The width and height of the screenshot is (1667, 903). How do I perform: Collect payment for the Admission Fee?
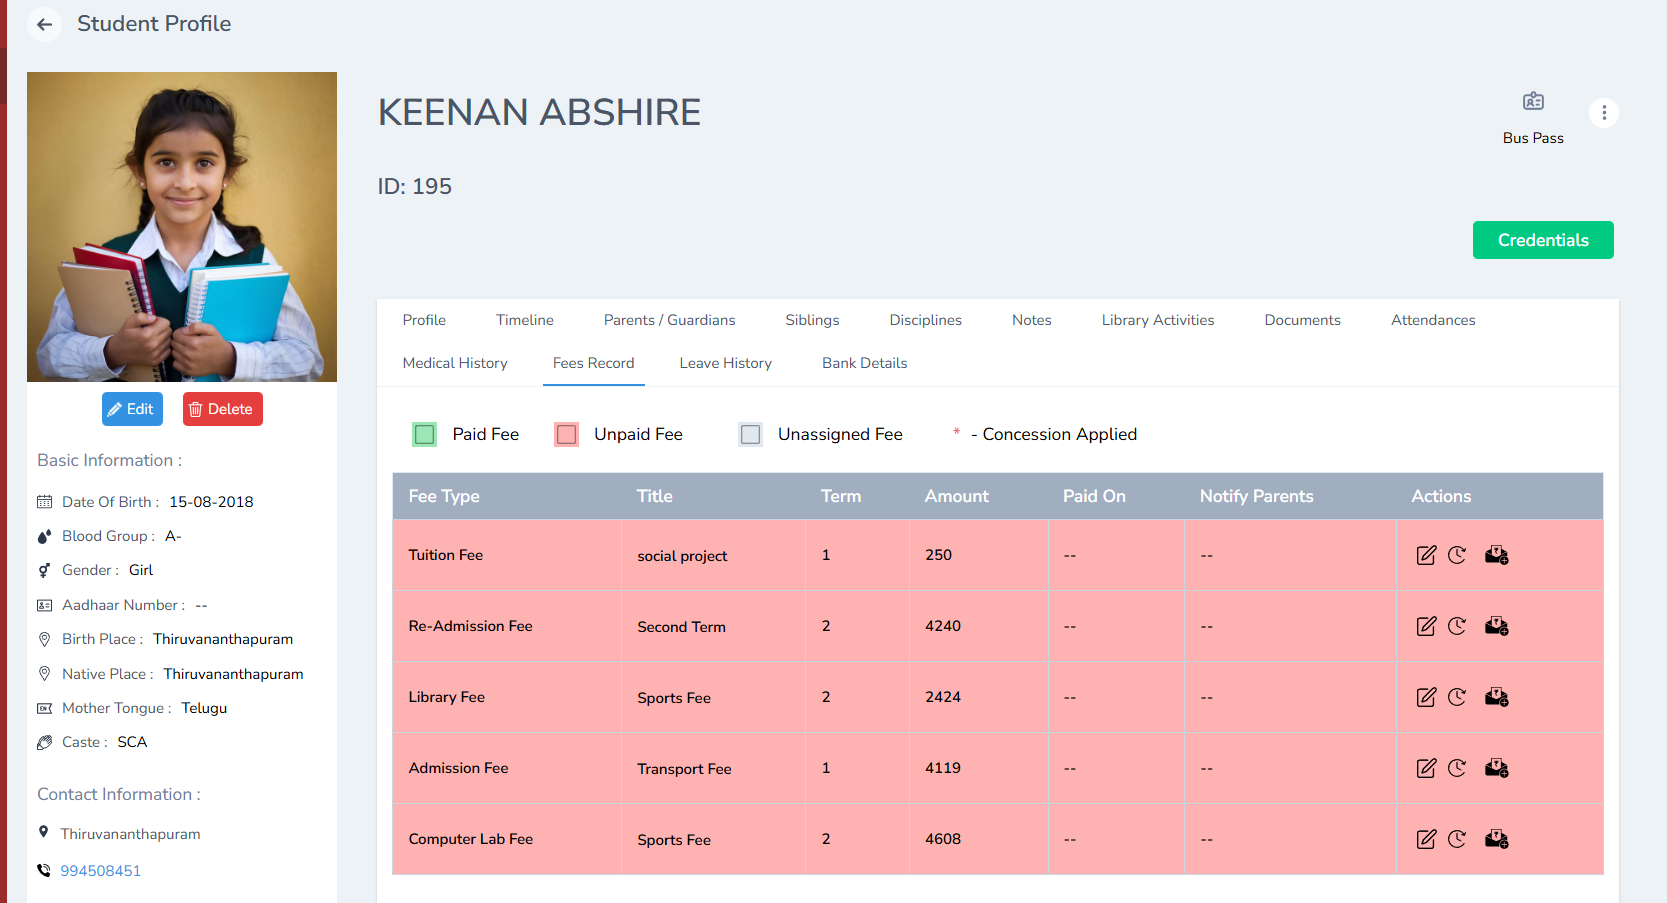pyautogui.click(x=1497, y=768)
